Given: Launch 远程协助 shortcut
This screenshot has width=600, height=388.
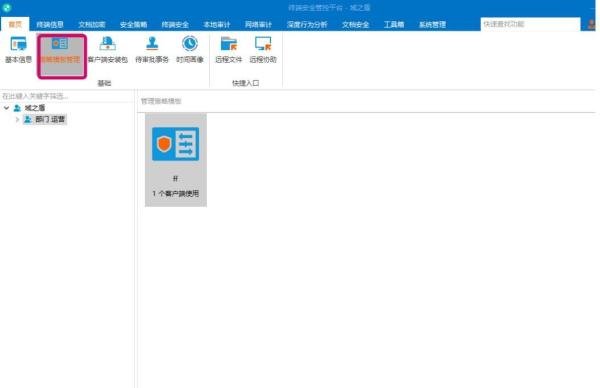Looking at the screenshot, I should pyautogui.click(x=263, y=50).
